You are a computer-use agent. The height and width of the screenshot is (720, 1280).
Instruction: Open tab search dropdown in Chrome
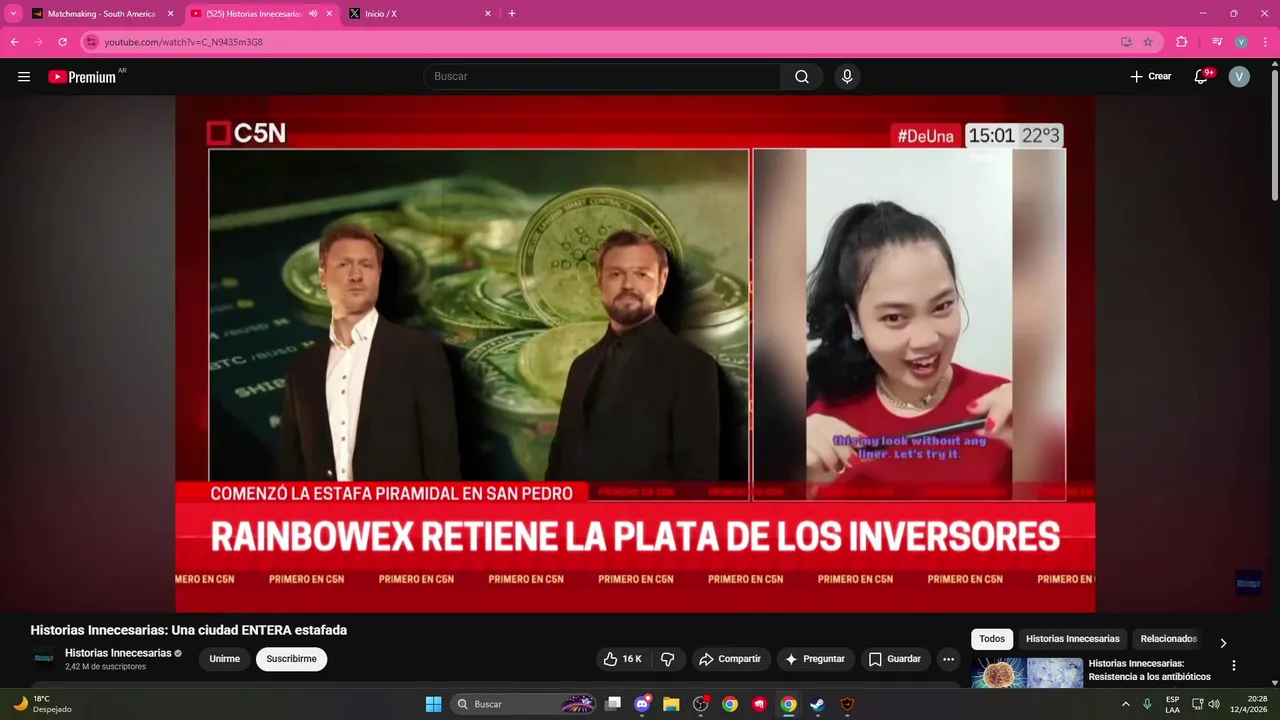click(14, 14)
